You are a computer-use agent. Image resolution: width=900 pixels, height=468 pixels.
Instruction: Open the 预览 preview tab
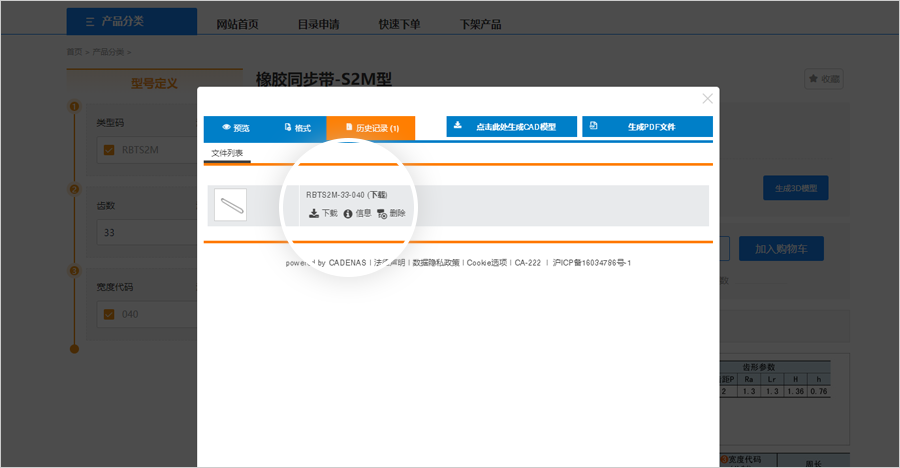click(235, 128)
